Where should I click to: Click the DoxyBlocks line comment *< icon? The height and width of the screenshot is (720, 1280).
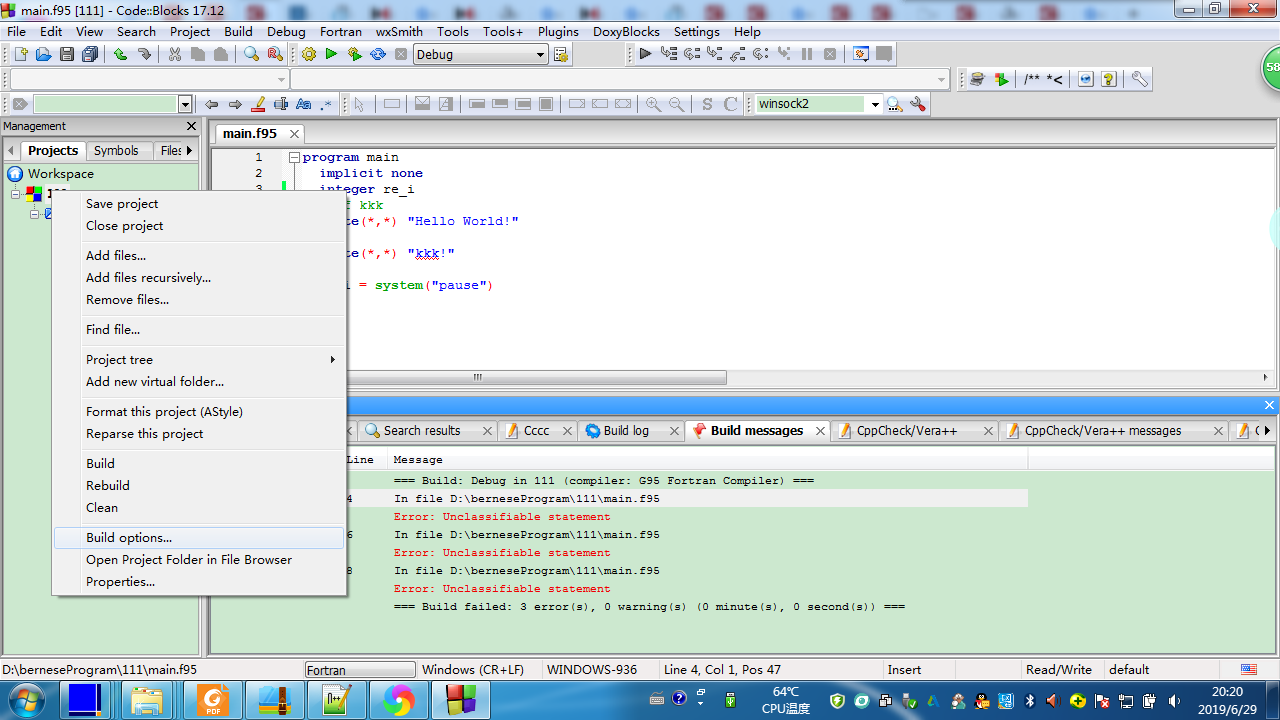1054,79
